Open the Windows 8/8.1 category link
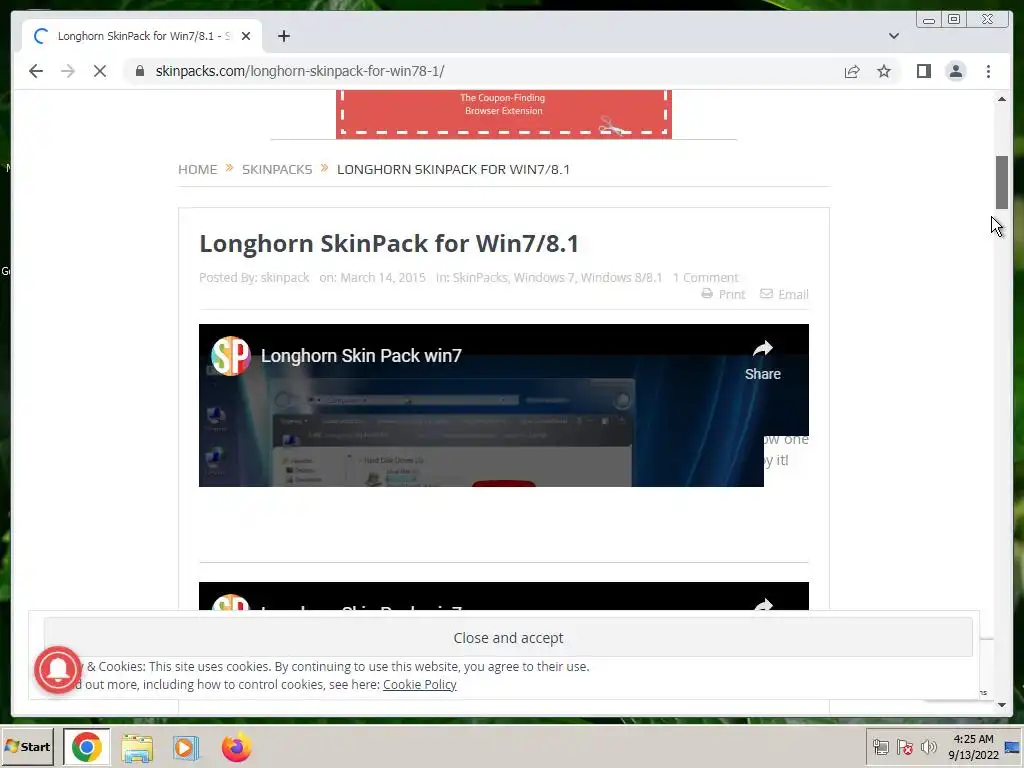The height and width of the screenshot is (768, 1024). [621, 278]
